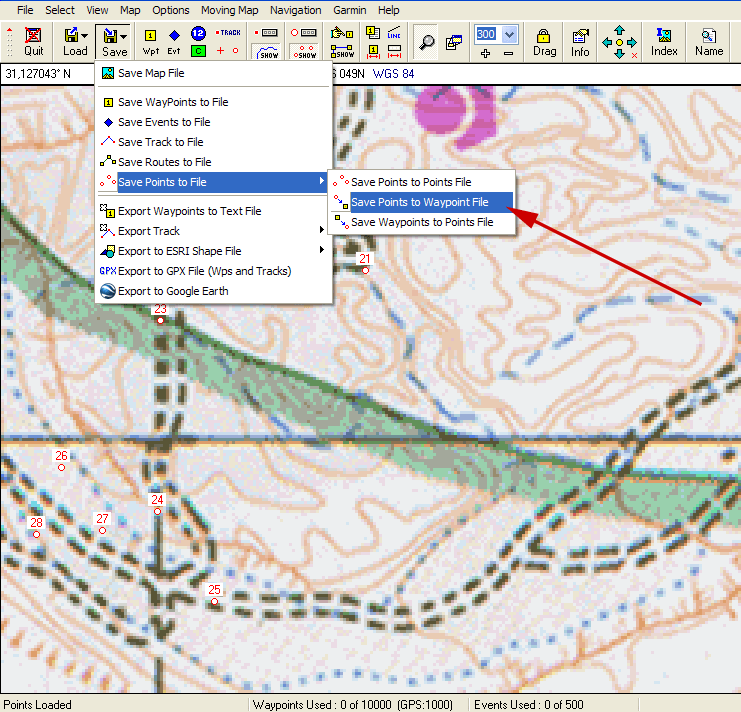The image size is (741, 712).
Task: Toggle the Drag padlock button
Action: 544,42
